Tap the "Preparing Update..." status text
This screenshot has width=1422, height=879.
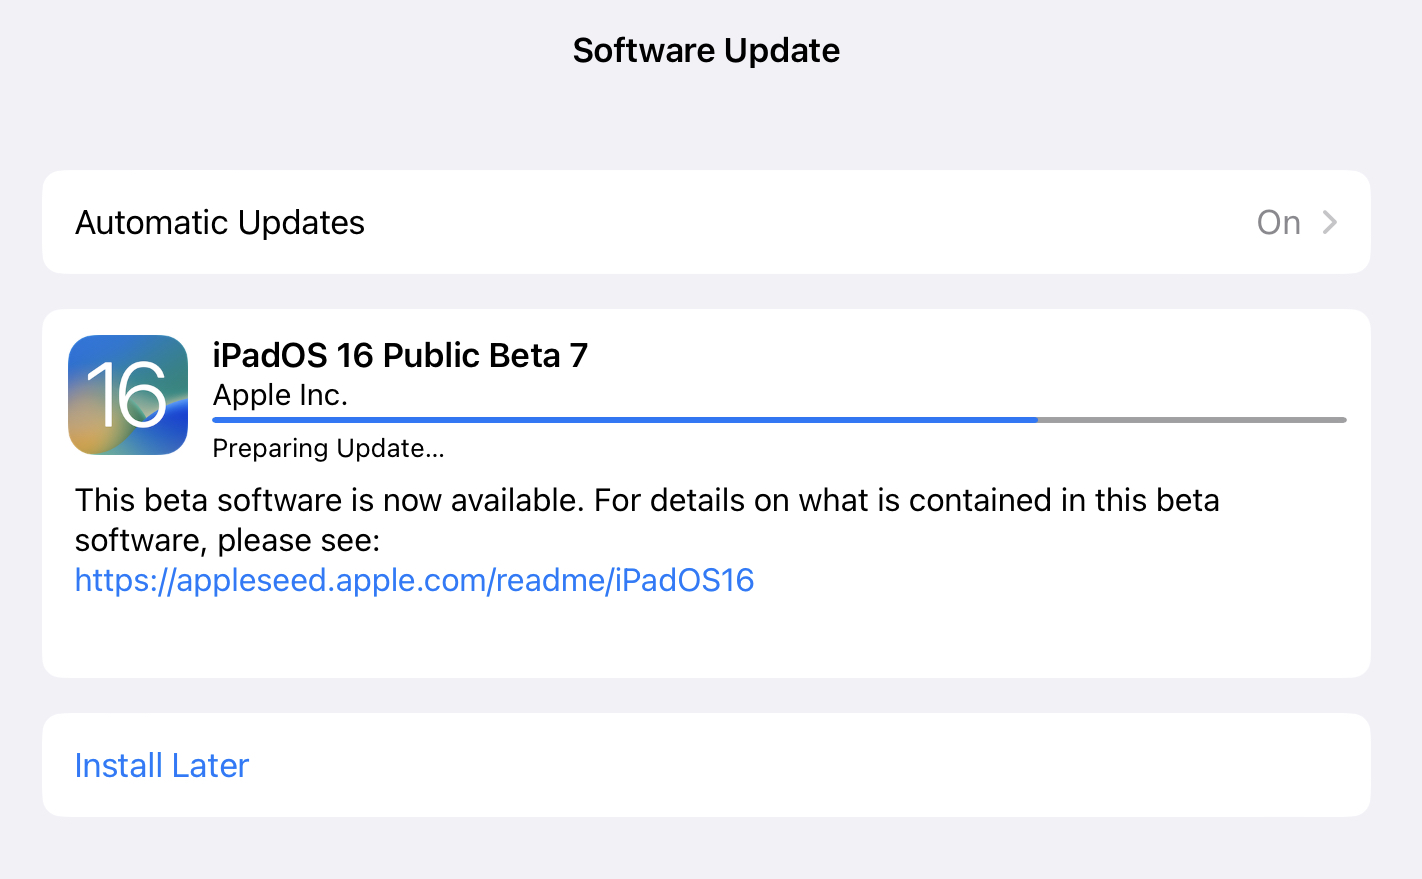click(328, 448)
